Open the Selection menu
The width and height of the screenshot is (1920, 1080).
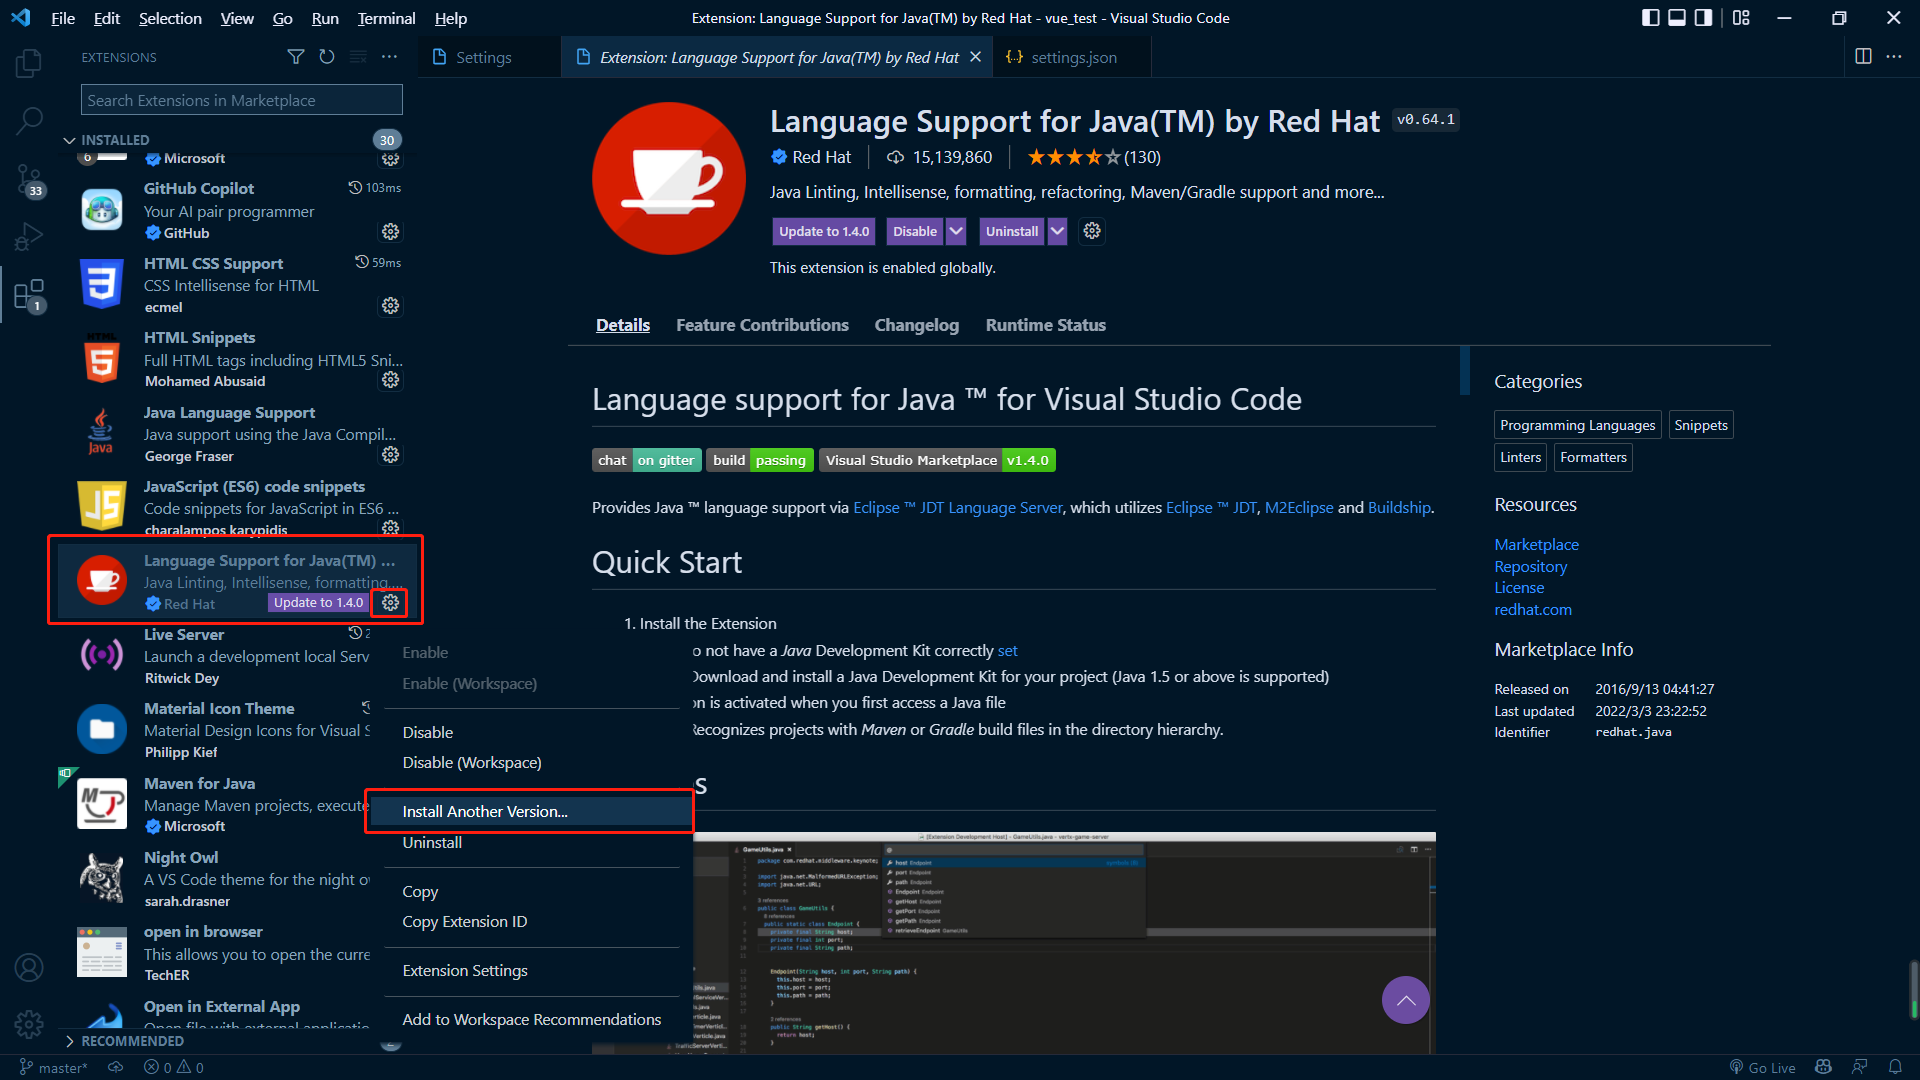(x=170, y=18)
